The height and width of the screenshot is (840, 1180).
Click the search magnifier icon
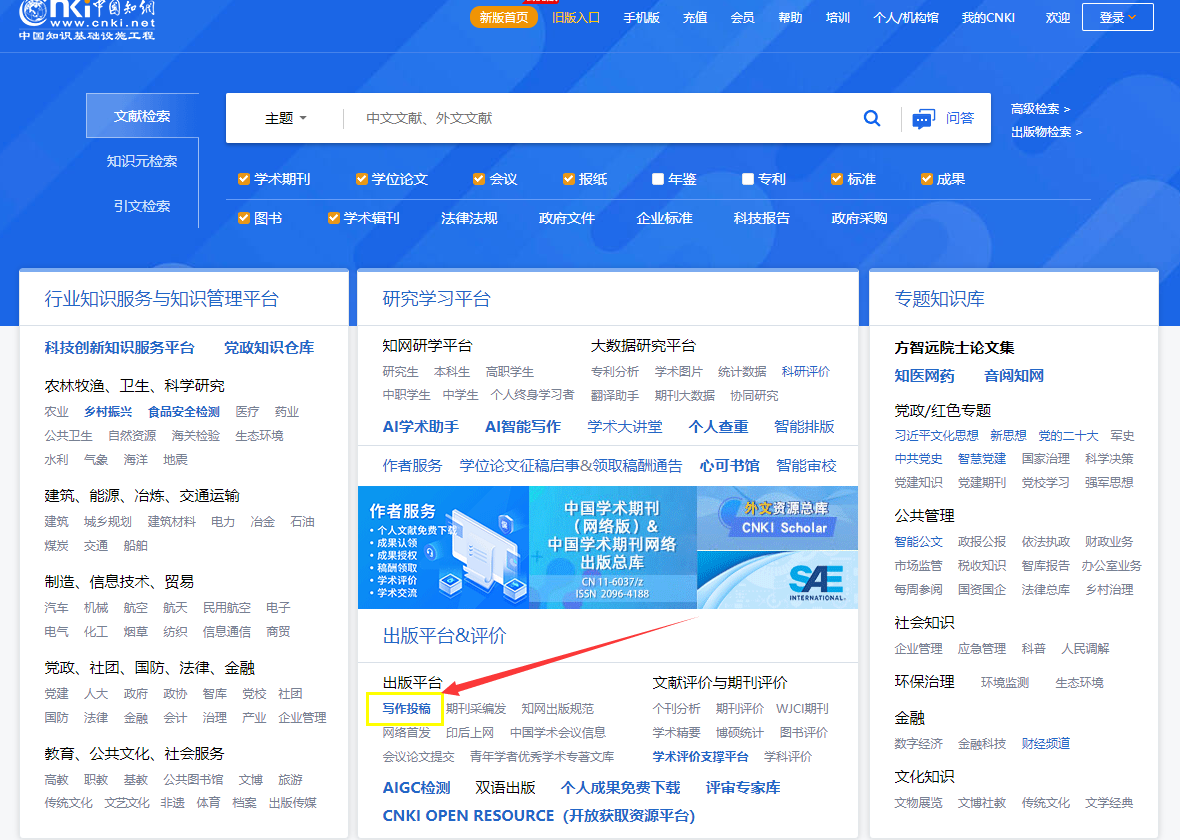click(x=871, y=118)
